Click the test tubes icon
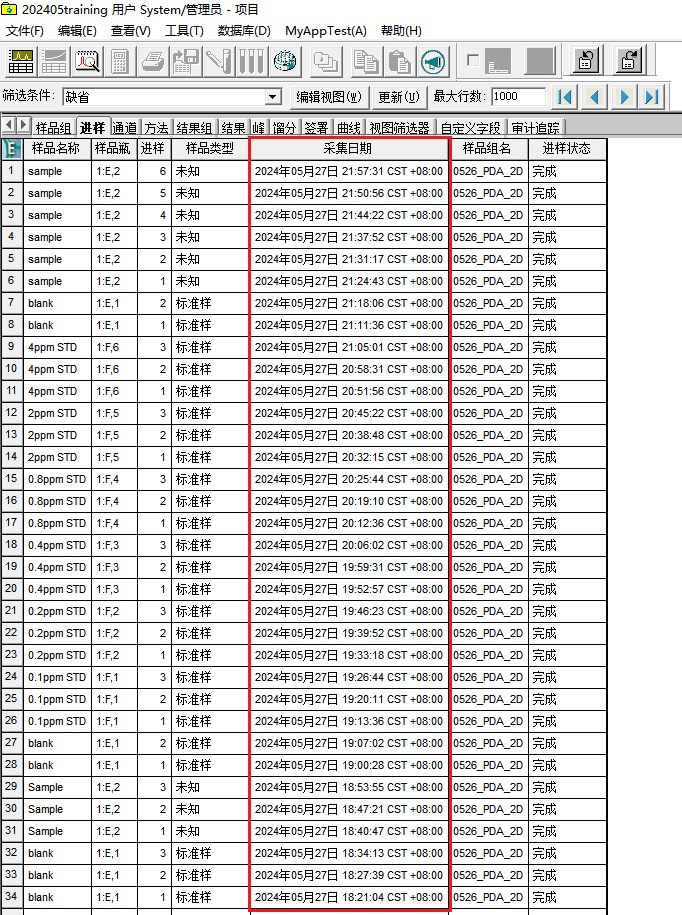The height and width of the screenshot is (915, 682). point(251,61)
